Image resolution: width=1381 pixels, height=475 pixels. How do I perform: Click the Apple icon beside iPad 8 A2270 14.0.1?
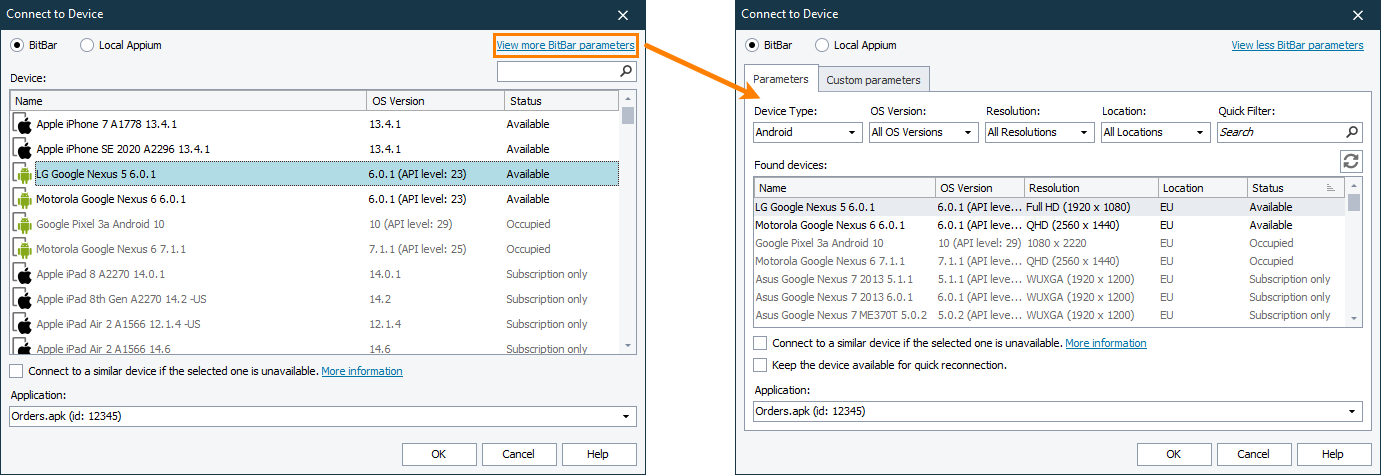coord(23,274)
